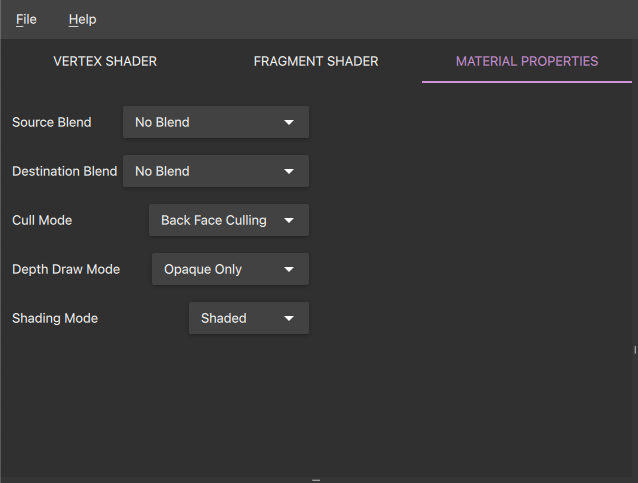The height and width of the screenshot is (483, 638).
Task: Click the down-arrow icon beside Shaded
Action: (x=289, y=318)
